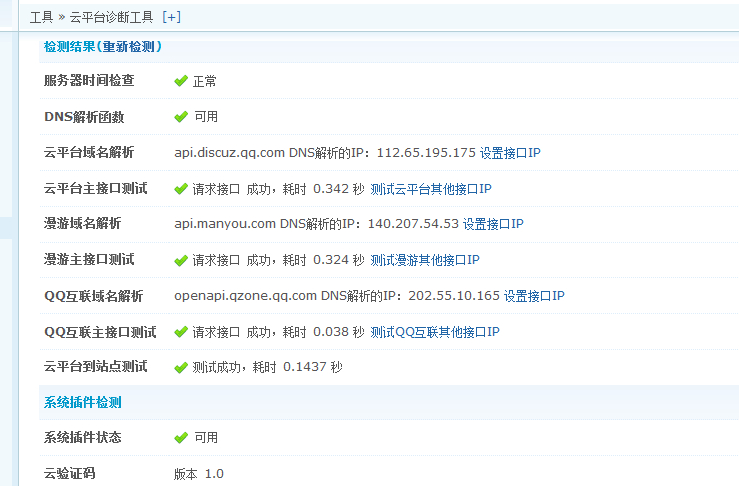
Task: Click the 正常 status text
Action: 205,81
